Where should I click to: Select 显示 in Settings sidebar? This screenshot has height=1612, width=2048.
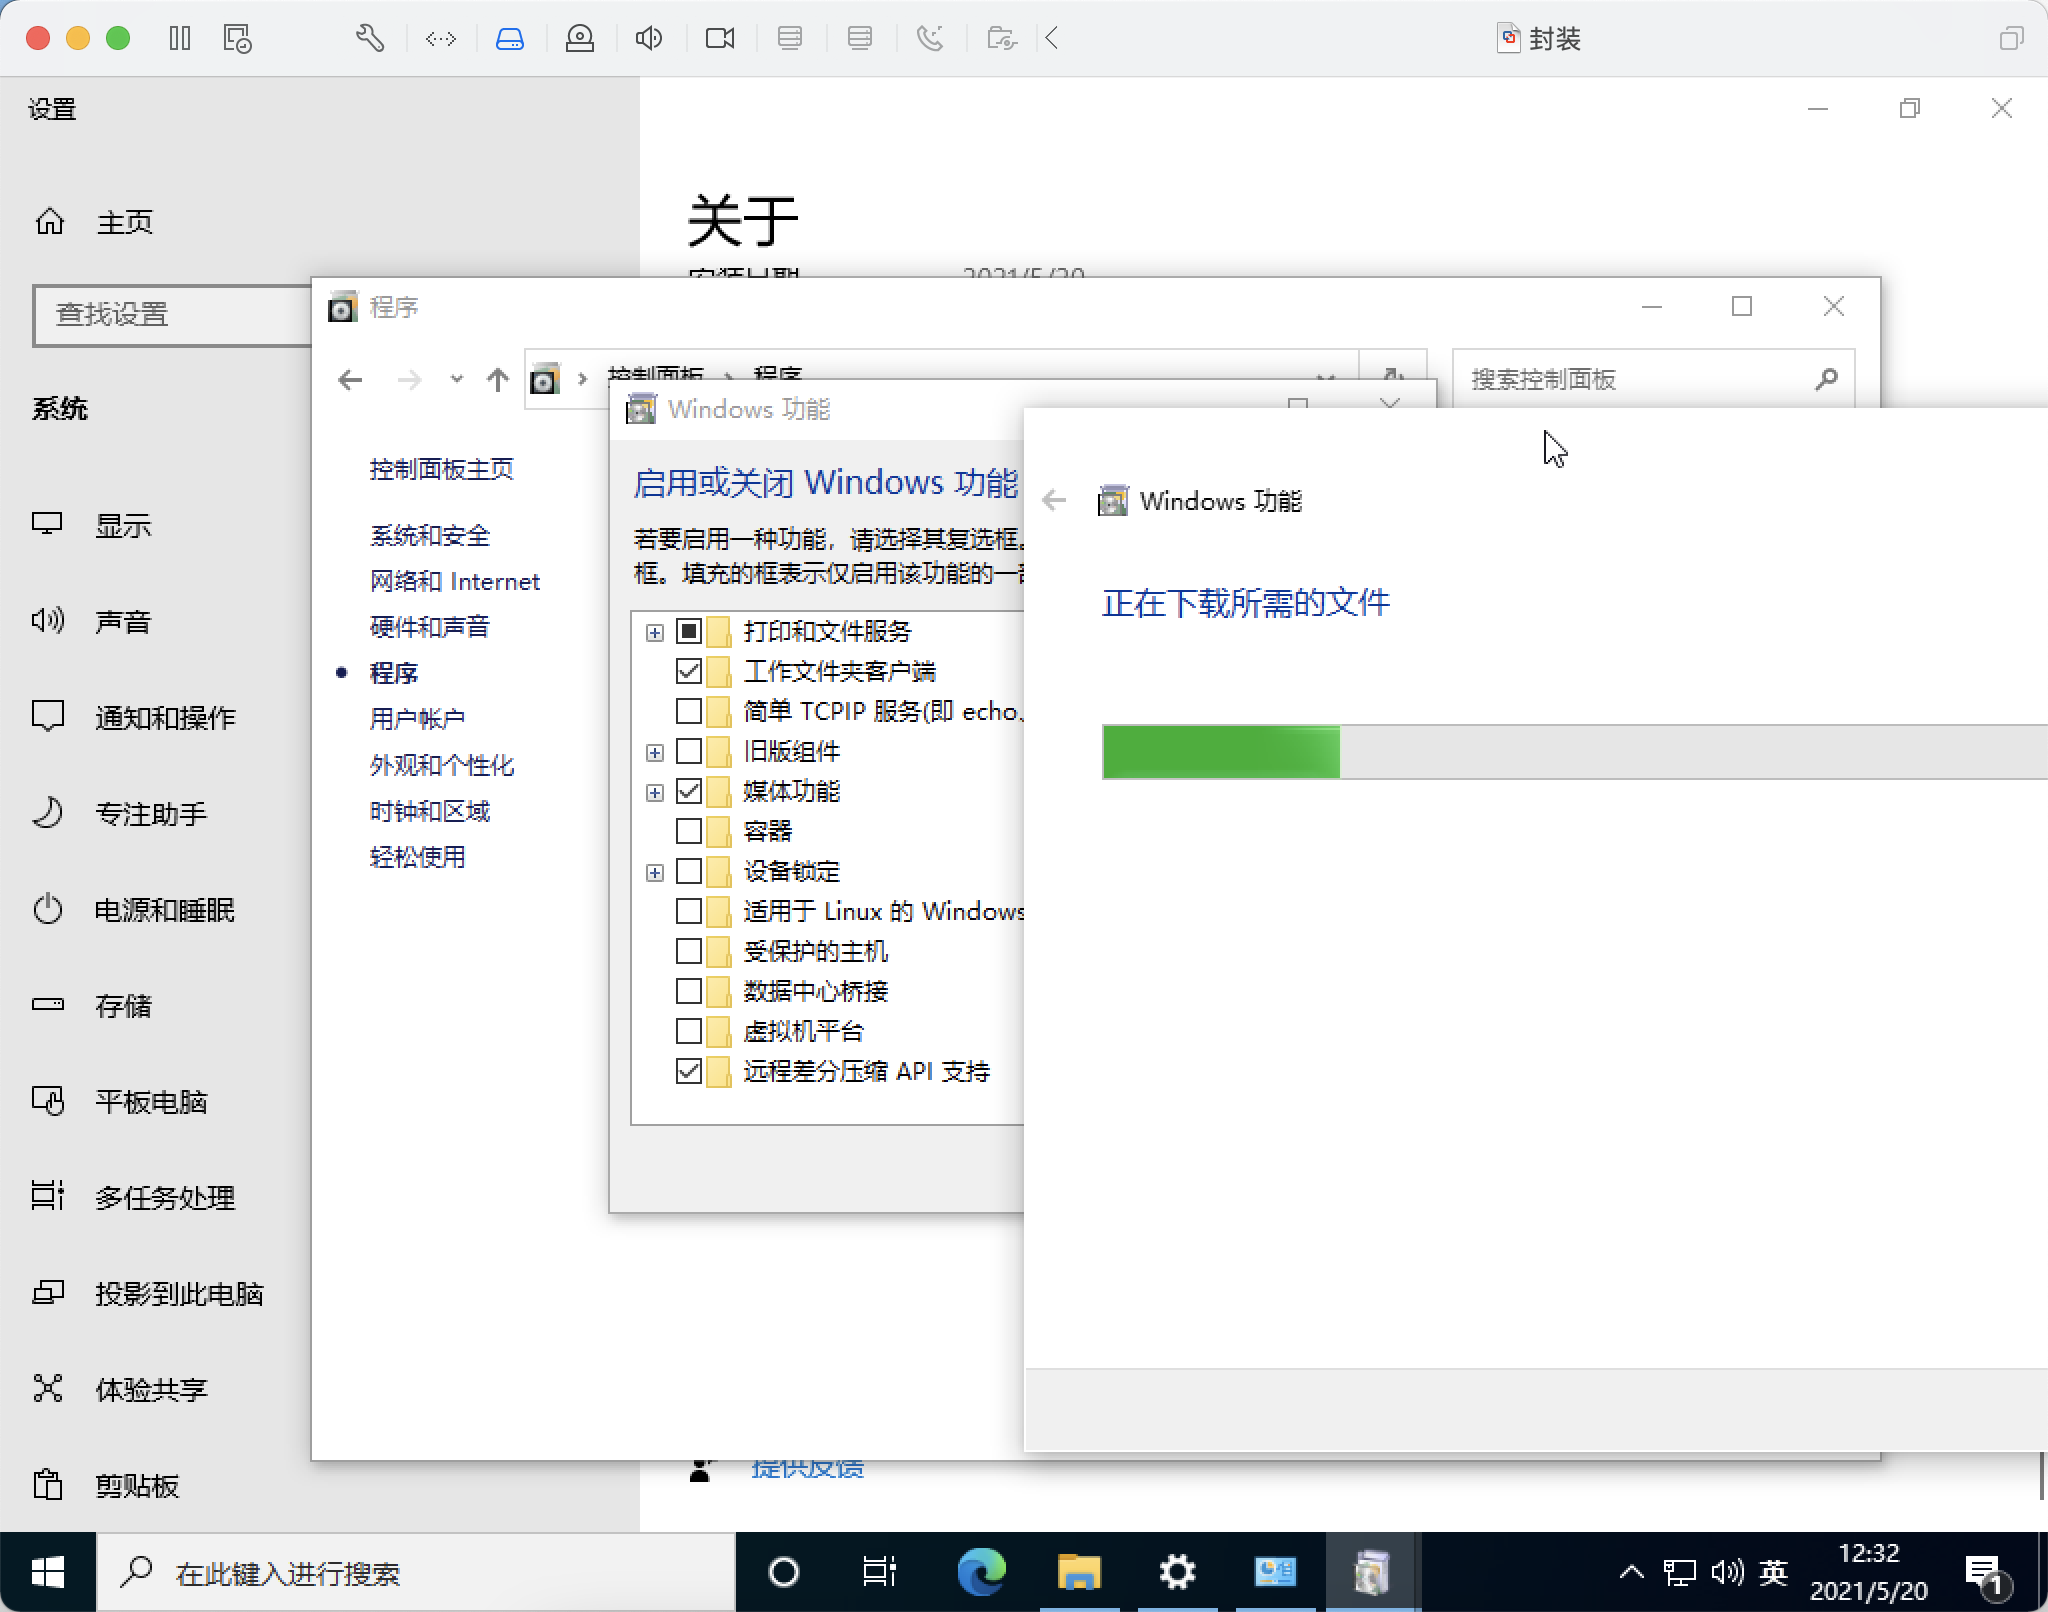point(122,525)
